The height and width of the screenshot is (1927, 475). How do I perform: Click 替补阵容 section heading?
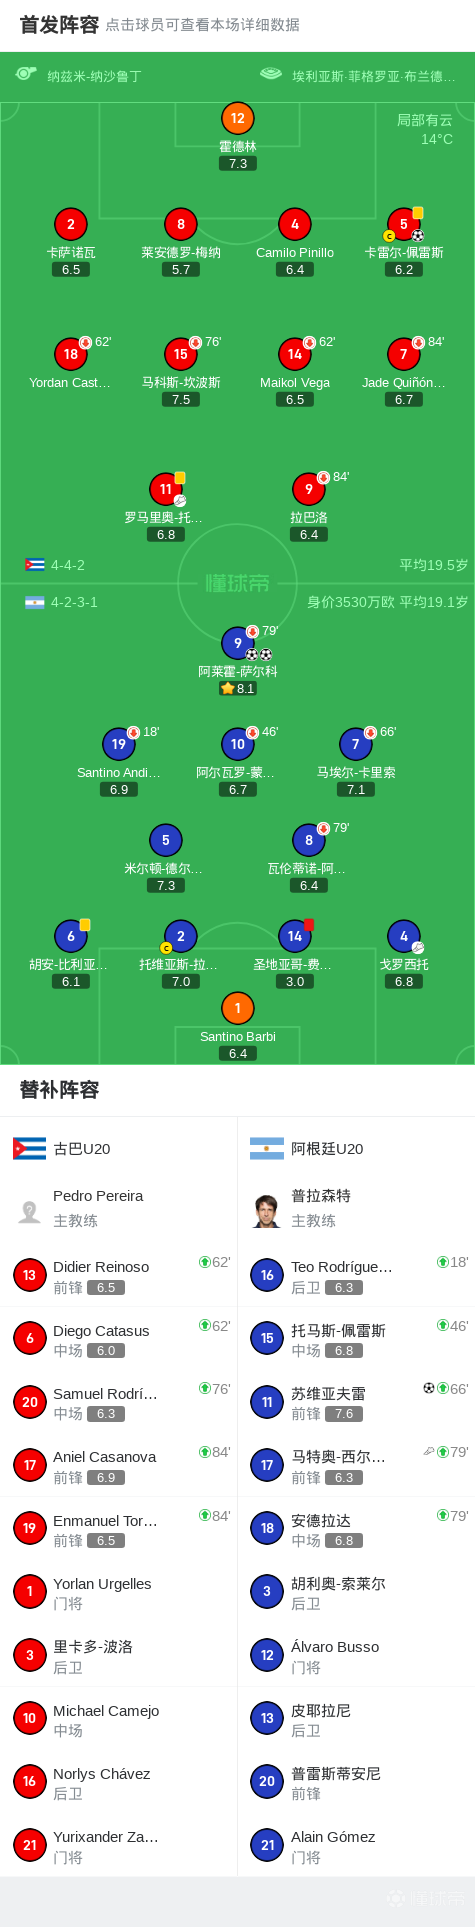coord(59,1090)
